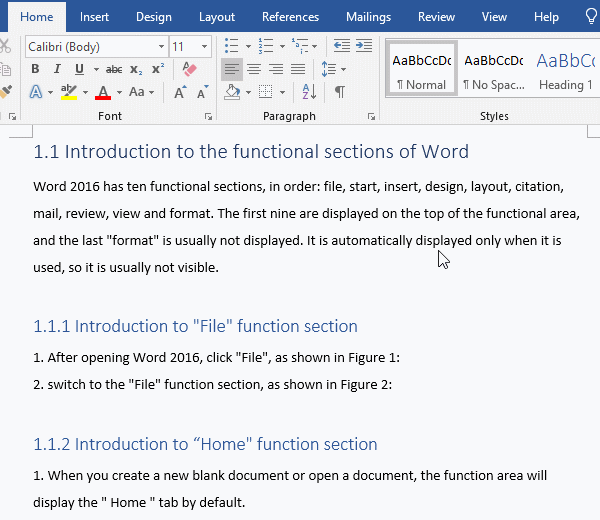Align text right
Screen dimensions: 600x520
(x=276, y=69)
